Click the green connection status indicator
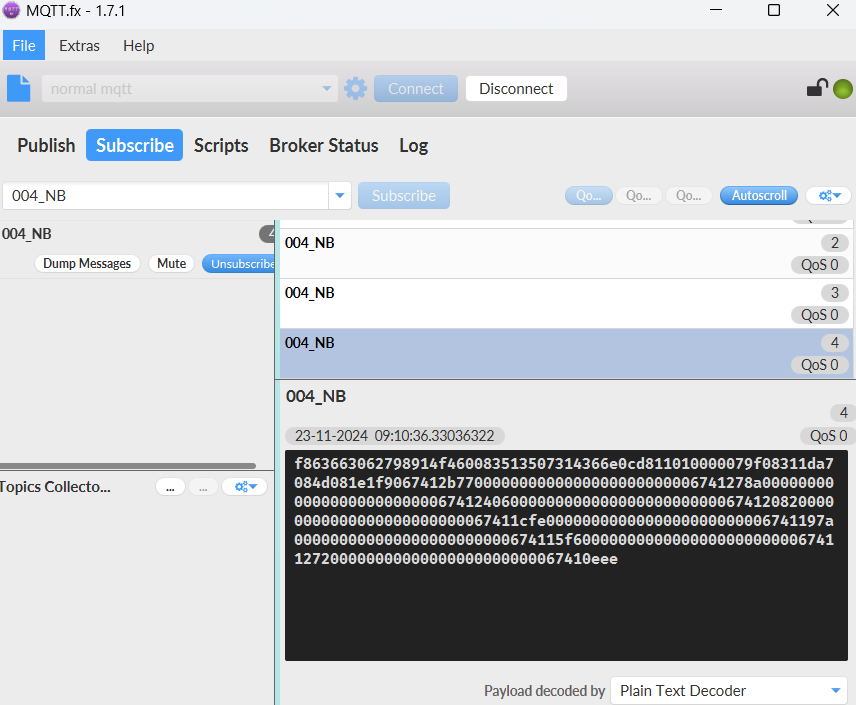This screenshot has width=856, height=705. 842,89
